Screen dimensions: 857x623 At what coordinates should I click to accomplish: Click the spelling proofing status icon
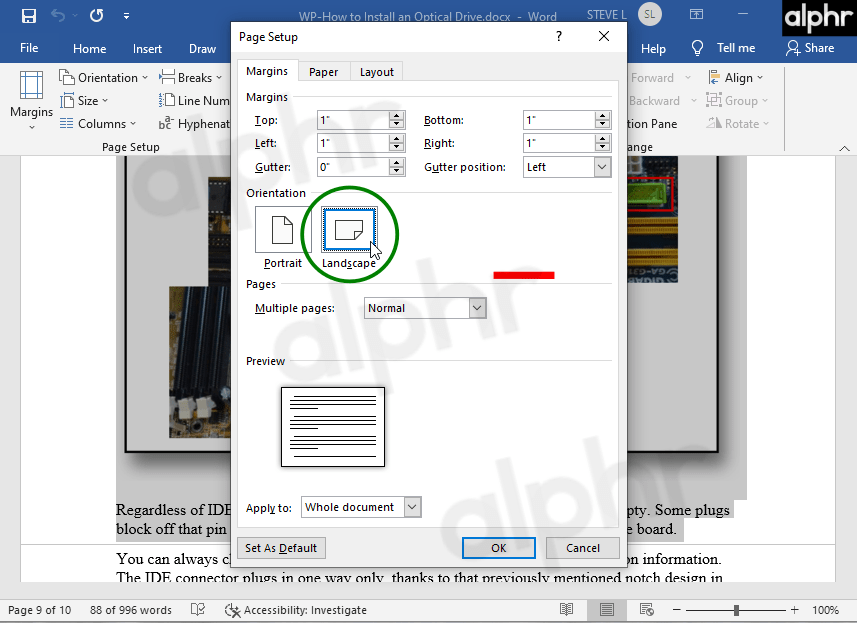(x=198, y=609)
